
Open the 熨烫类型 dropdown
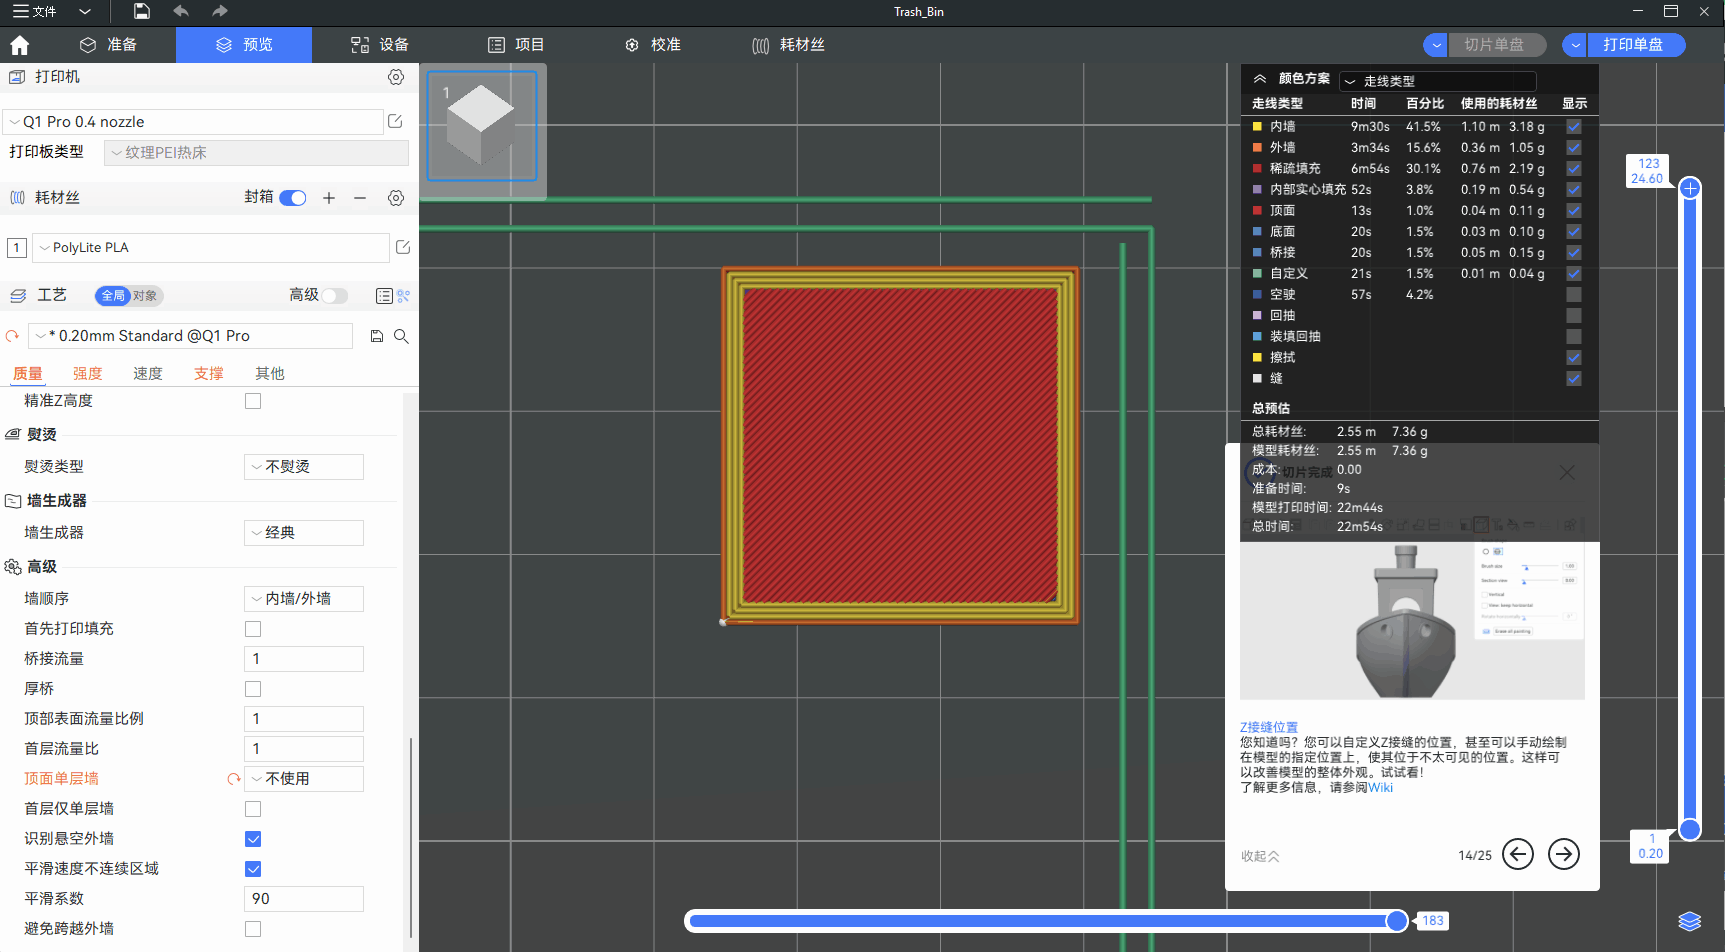coord(304,467)
